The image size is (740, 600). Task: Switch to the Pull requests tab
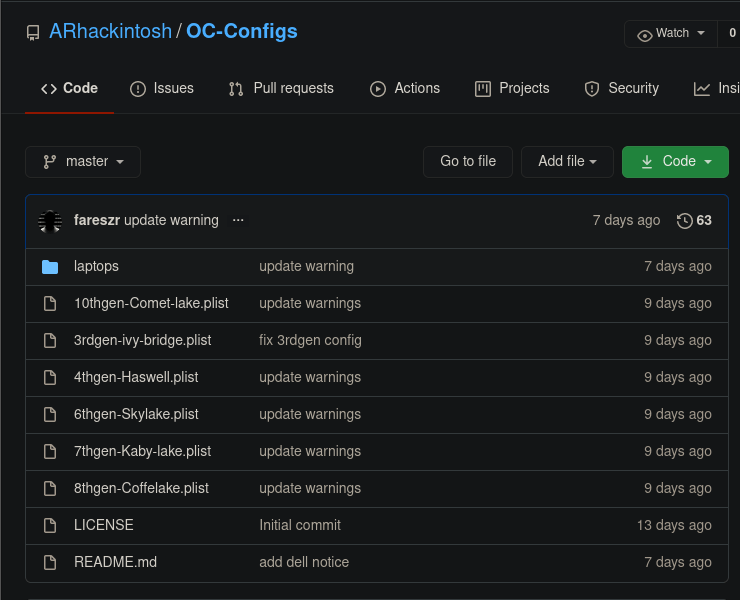coord(281,88)
